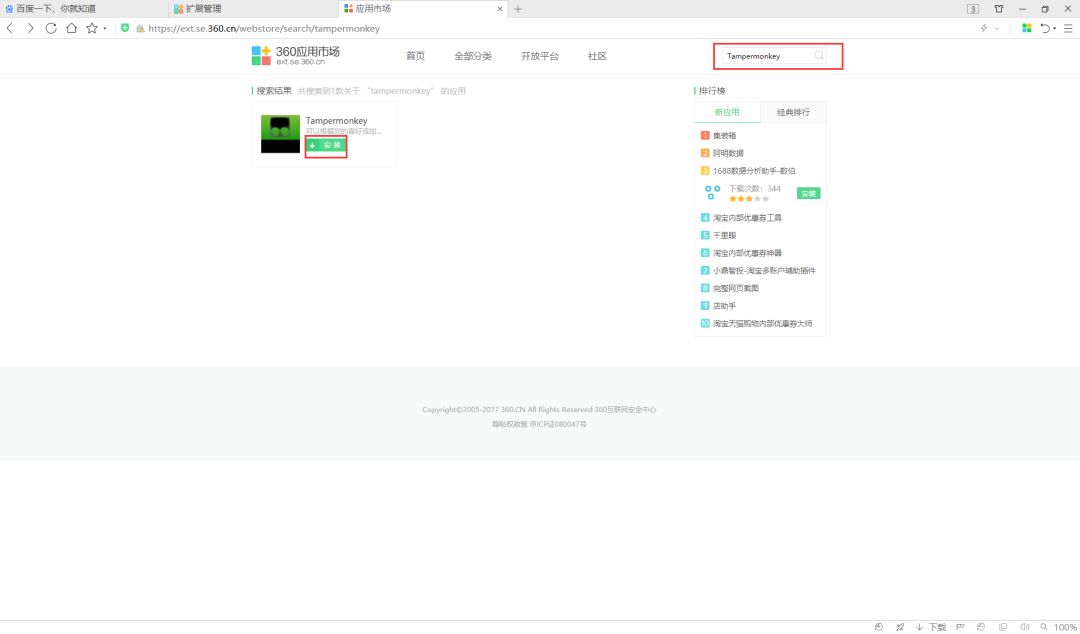Switch to the 百度一下 tab
Screen dimensions: 1080x634
pyautogui.click(x=55, y=9)
